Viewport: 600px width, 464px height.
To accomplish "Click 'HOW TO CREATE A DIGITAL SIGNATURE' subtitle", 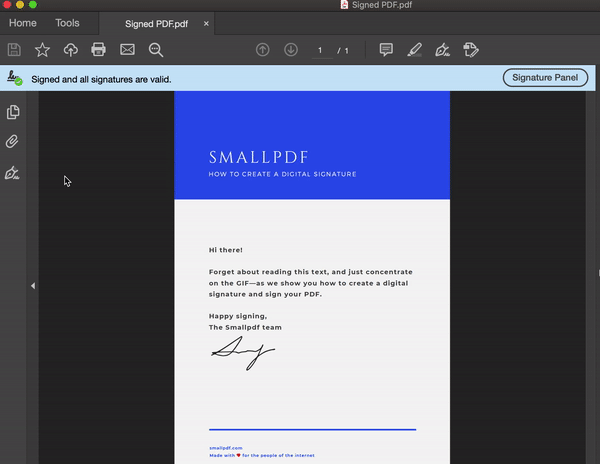I will point(282,174).
